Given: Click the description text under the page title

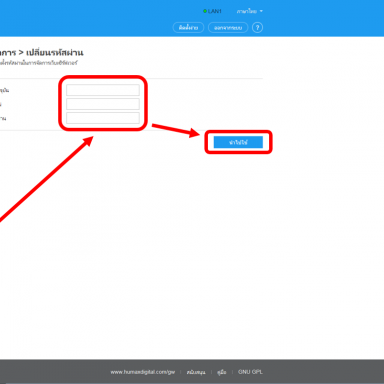Looking at the screenshot, I should (x=39, y=63).
